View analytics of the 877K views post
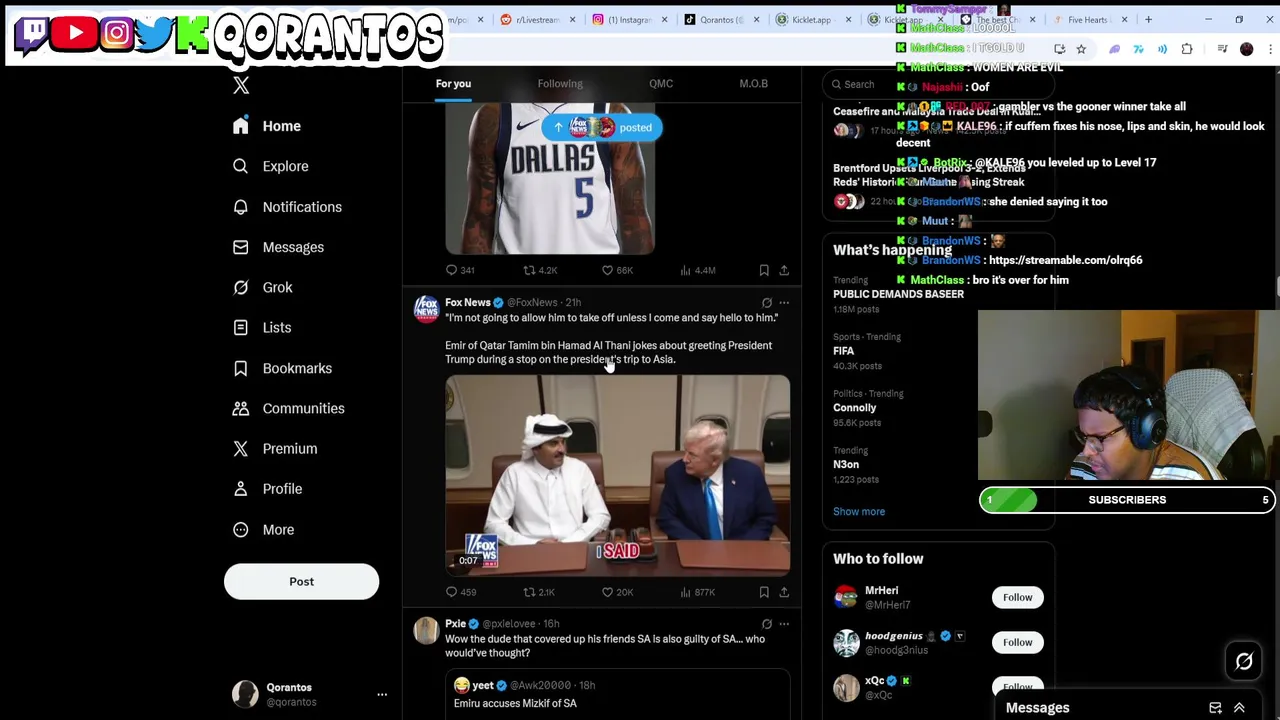Viewport: 1280px width, 720px height. pos(697,592)
